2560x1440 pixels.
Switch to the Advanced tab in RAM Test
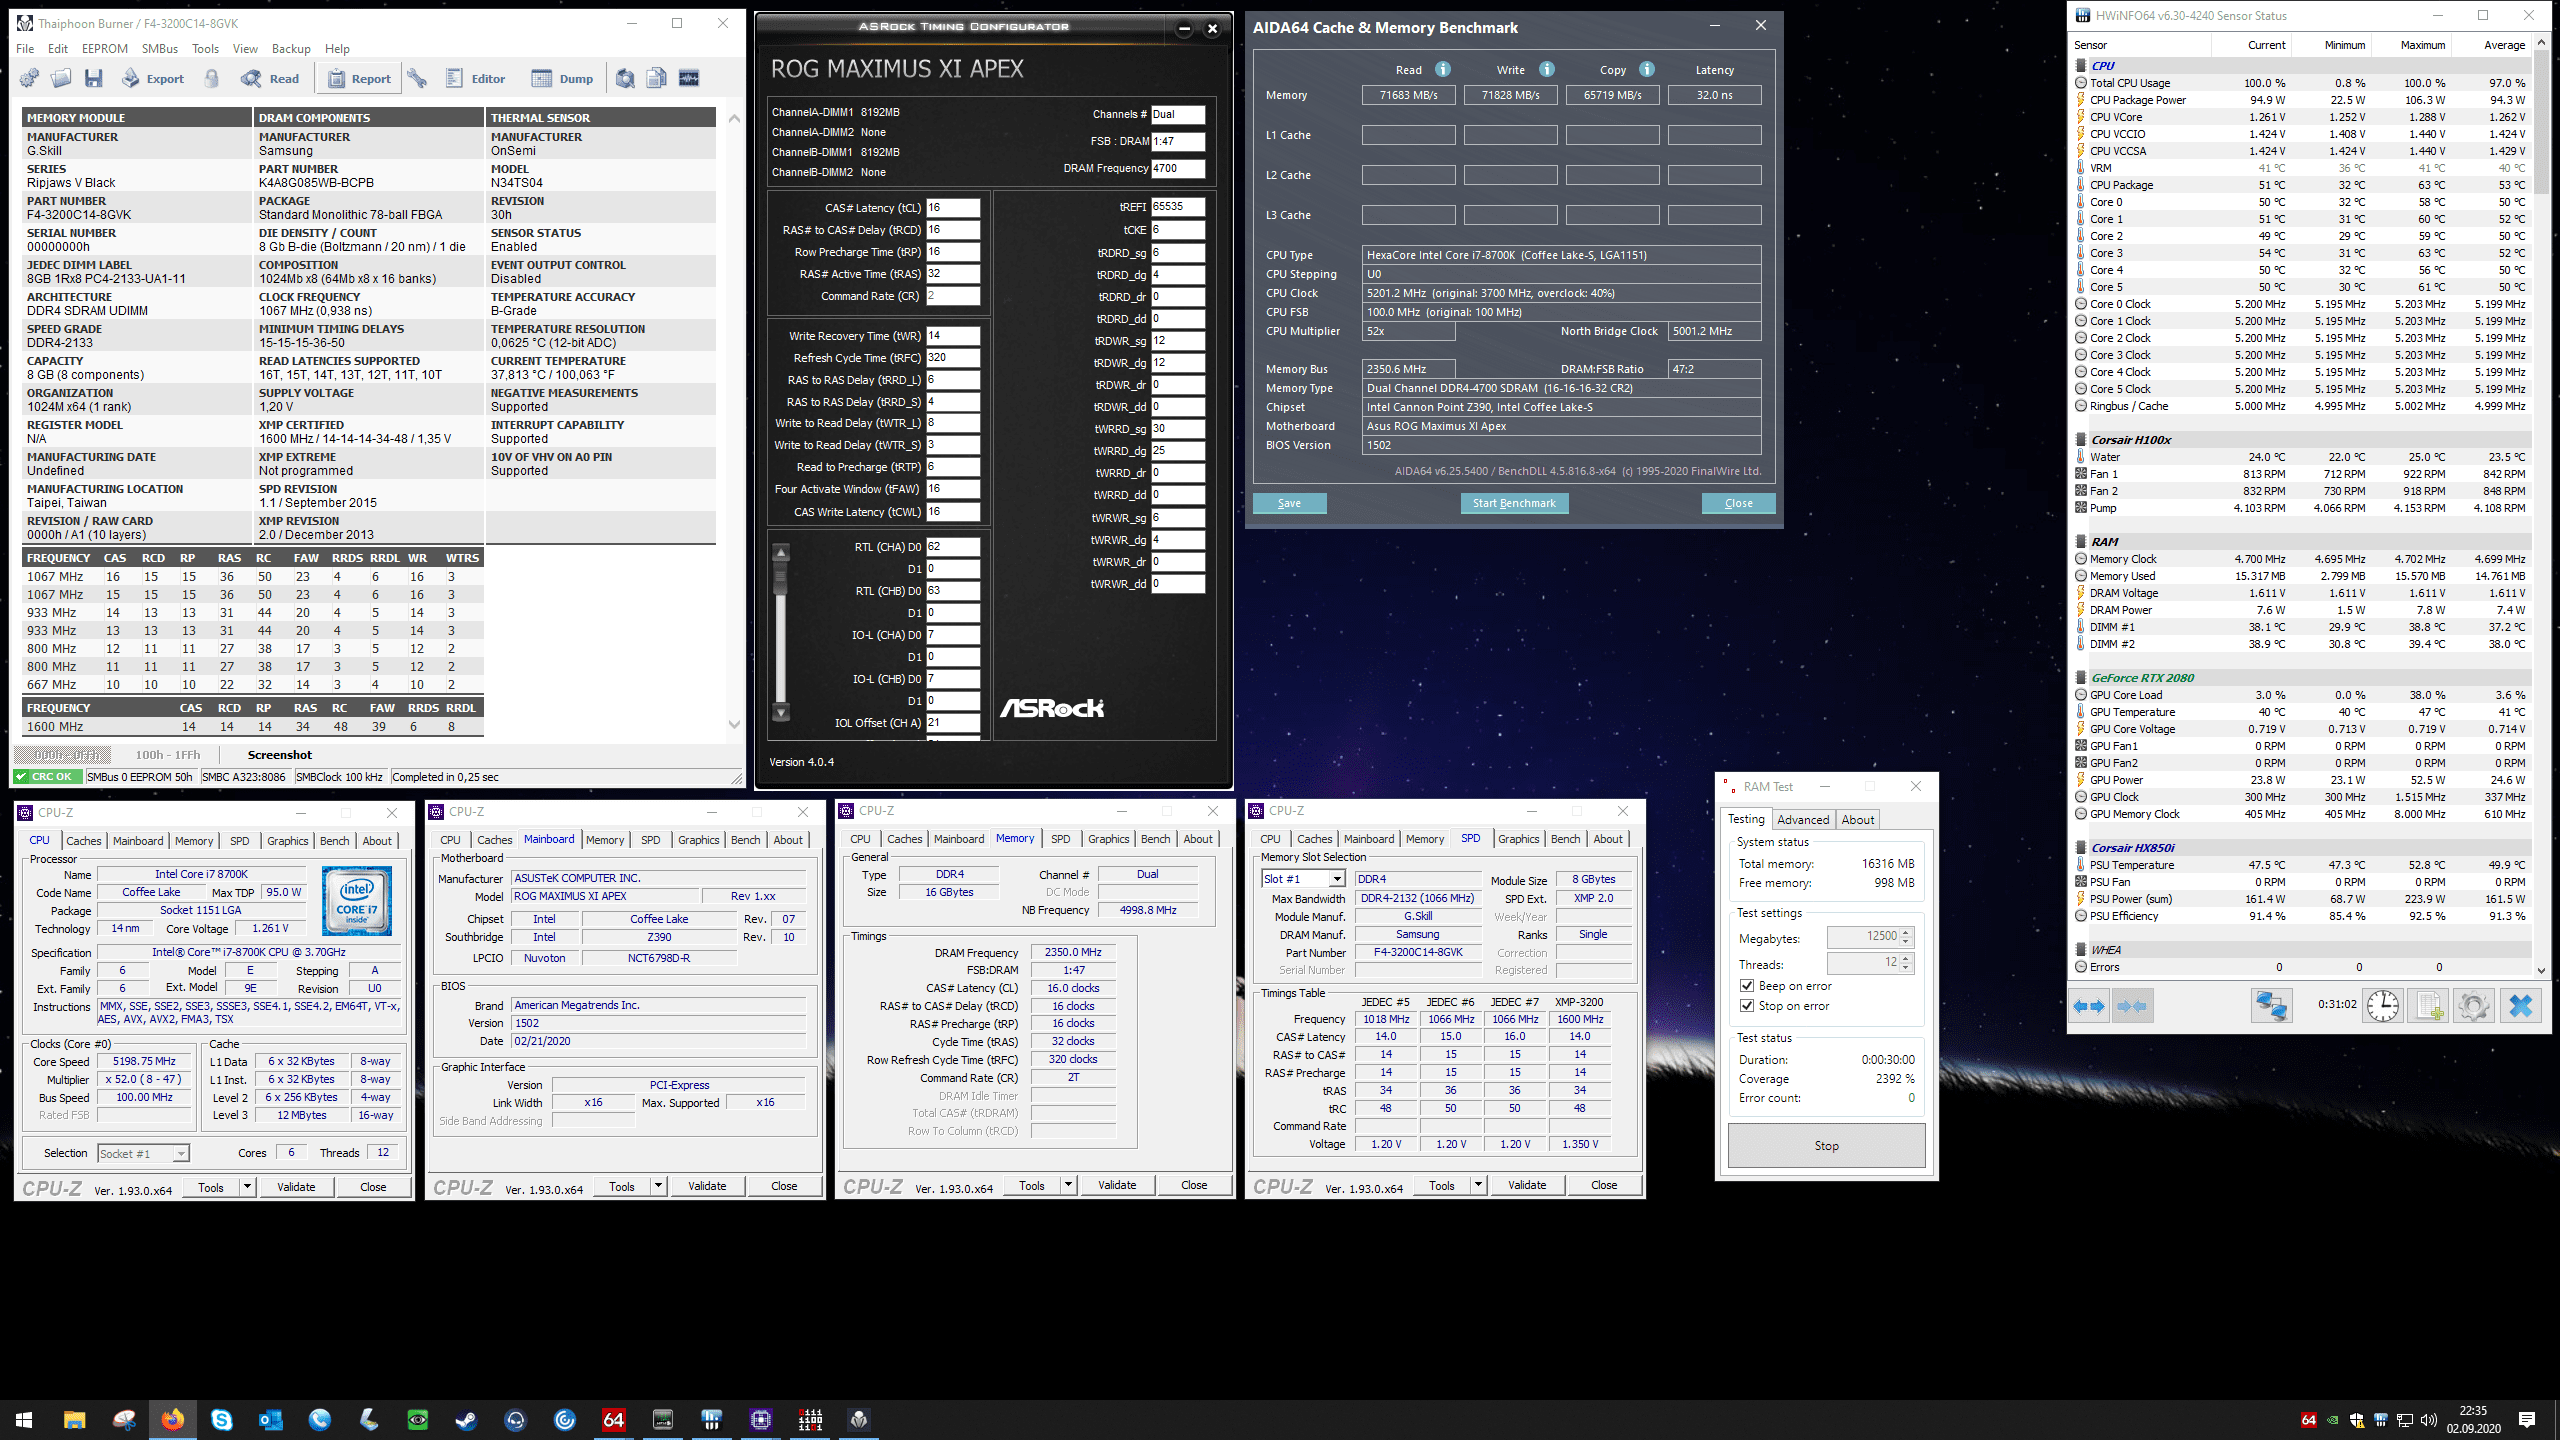pyautogui.click(x=1803, y=820)
